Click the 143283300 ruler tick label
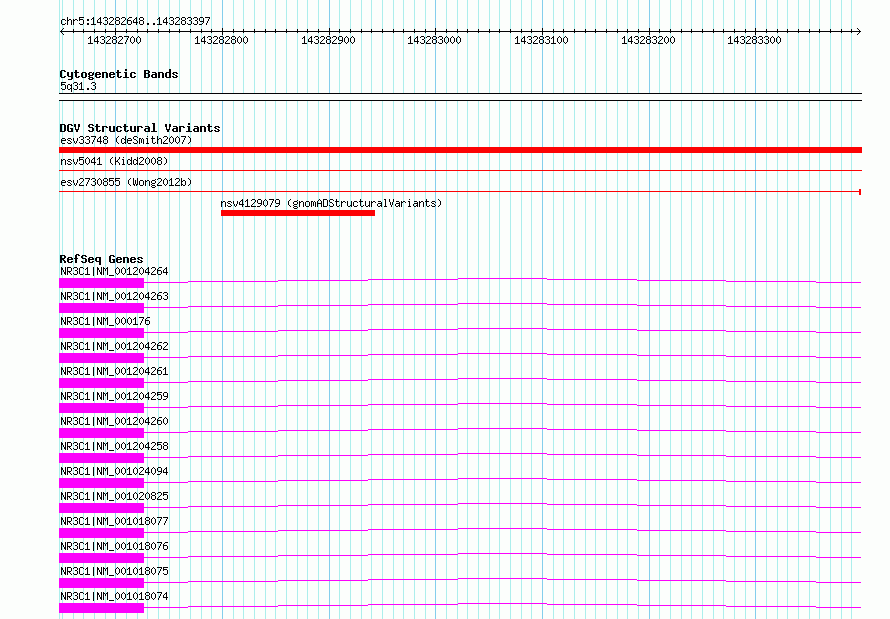 pos(754,40)
